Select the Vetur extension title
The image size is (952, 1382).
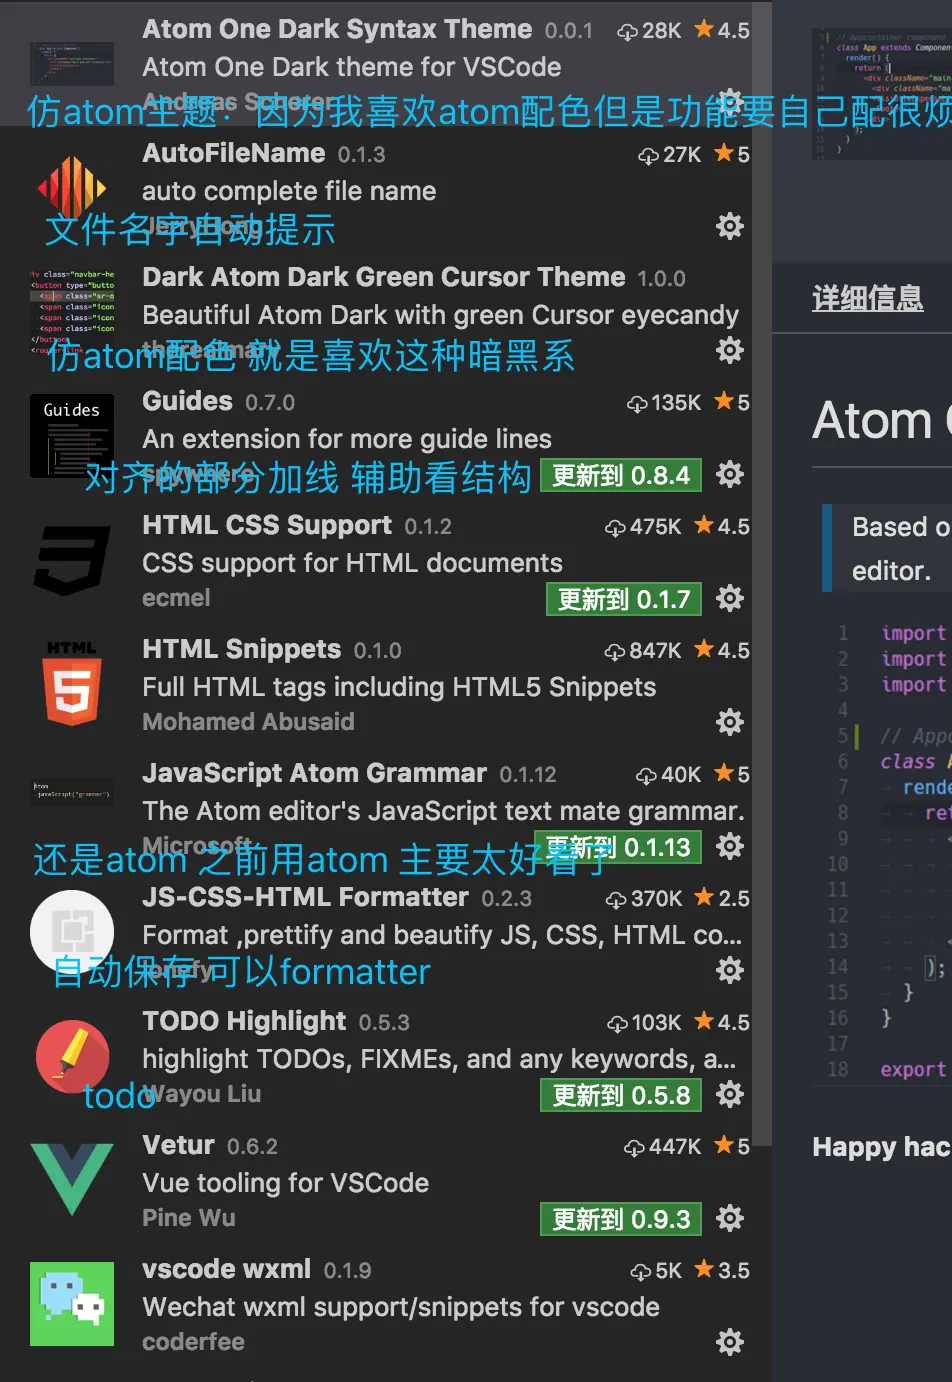coord(178,1145)
